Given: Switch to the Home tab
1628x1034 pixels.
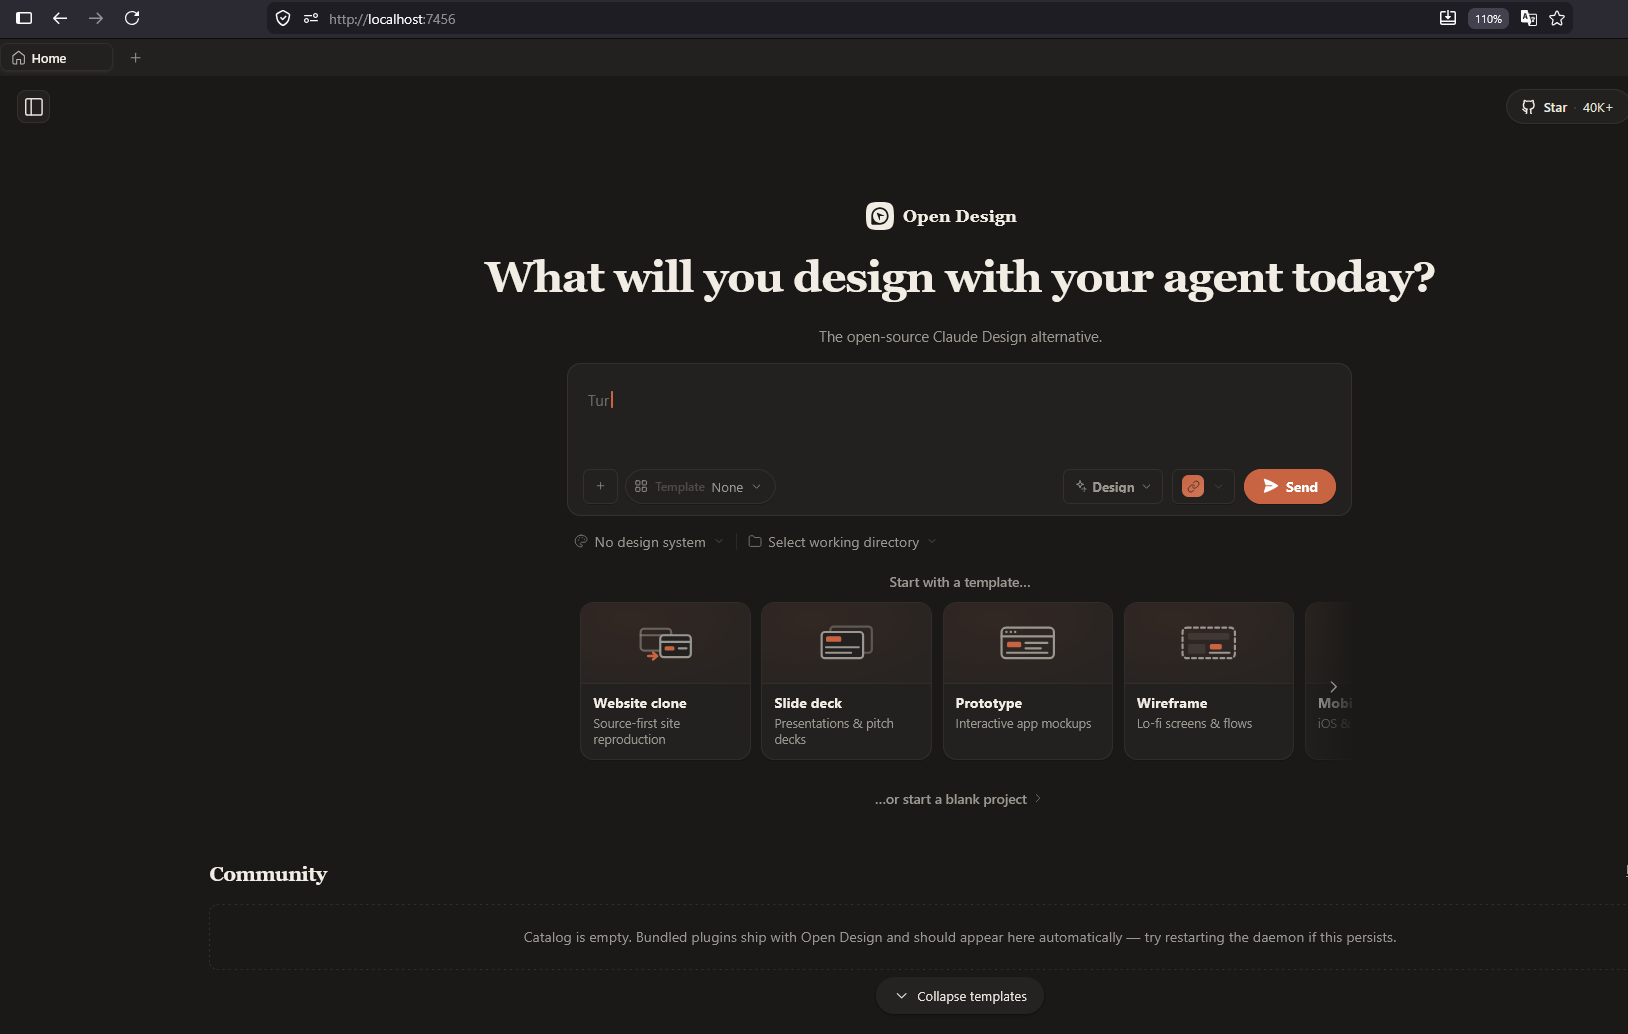Looking at the screenshot, I should coord(57,58).
